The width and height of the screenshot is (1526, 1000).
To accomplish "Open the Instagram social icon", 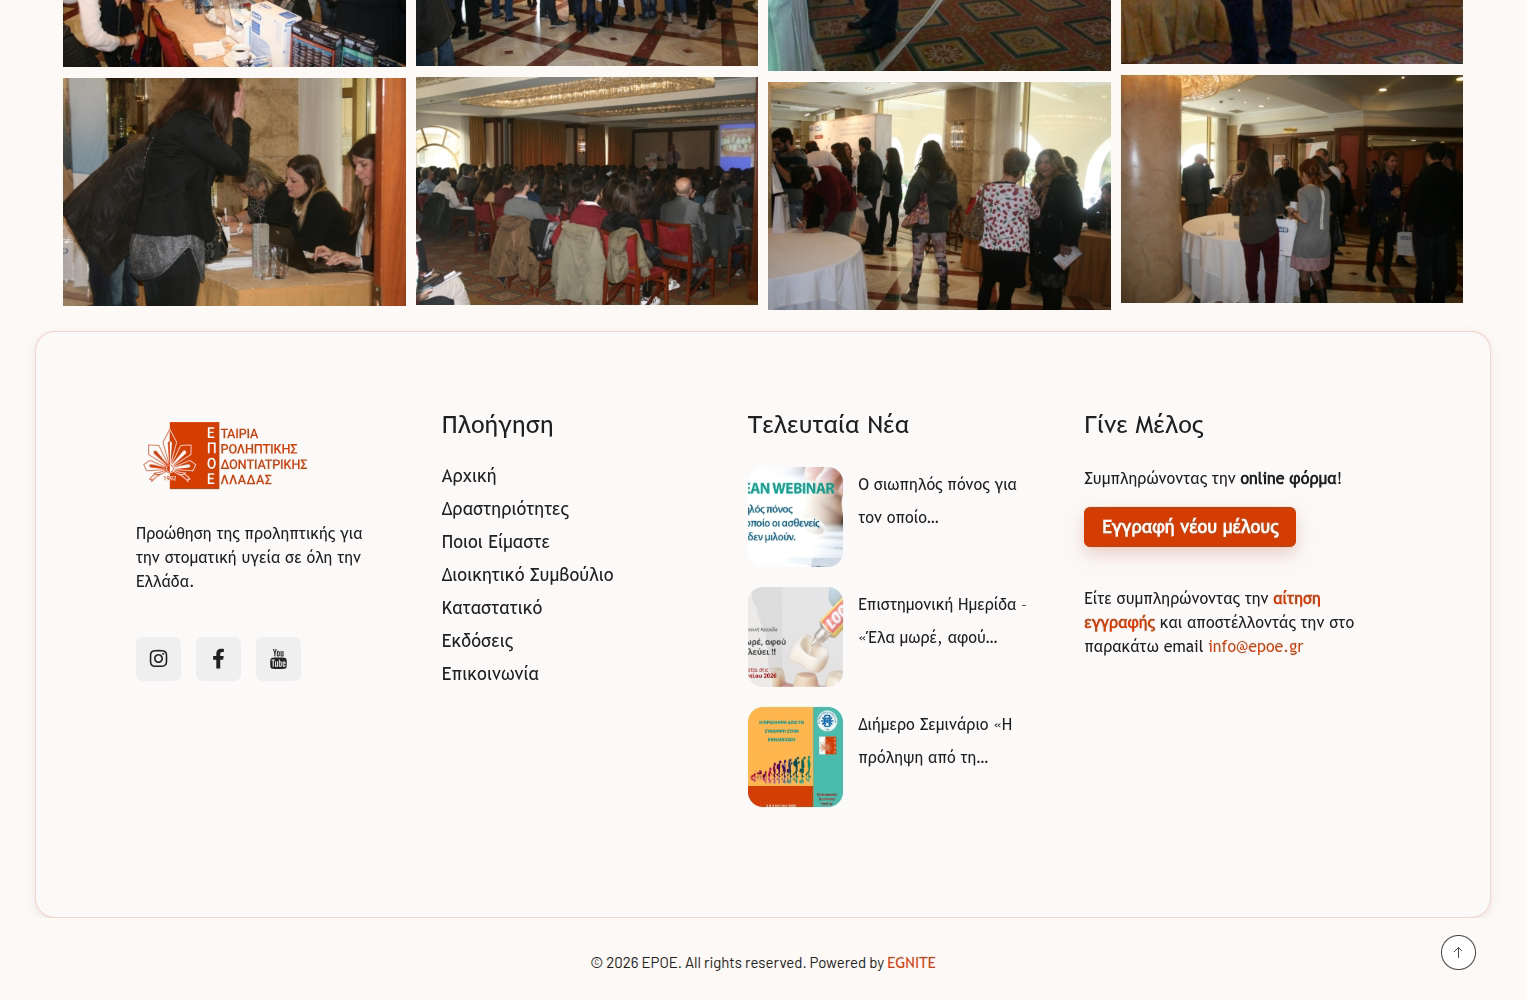I will coord(158,658).
